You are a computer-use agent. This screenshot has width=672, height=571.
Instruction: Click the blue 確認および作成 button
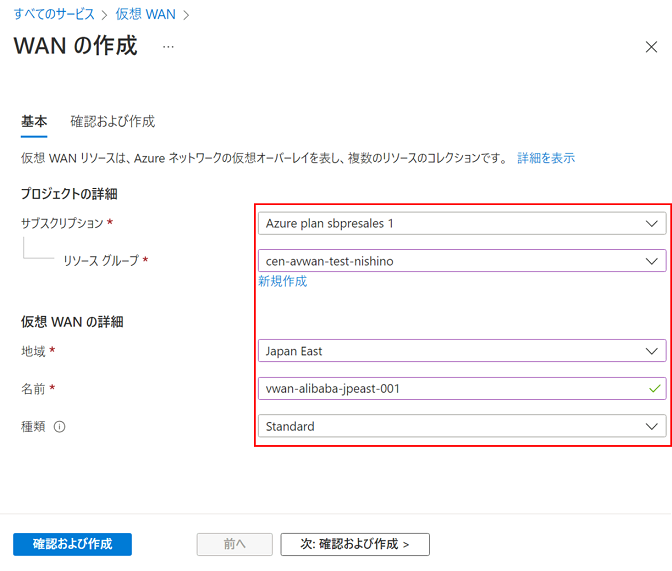[72, 544]
